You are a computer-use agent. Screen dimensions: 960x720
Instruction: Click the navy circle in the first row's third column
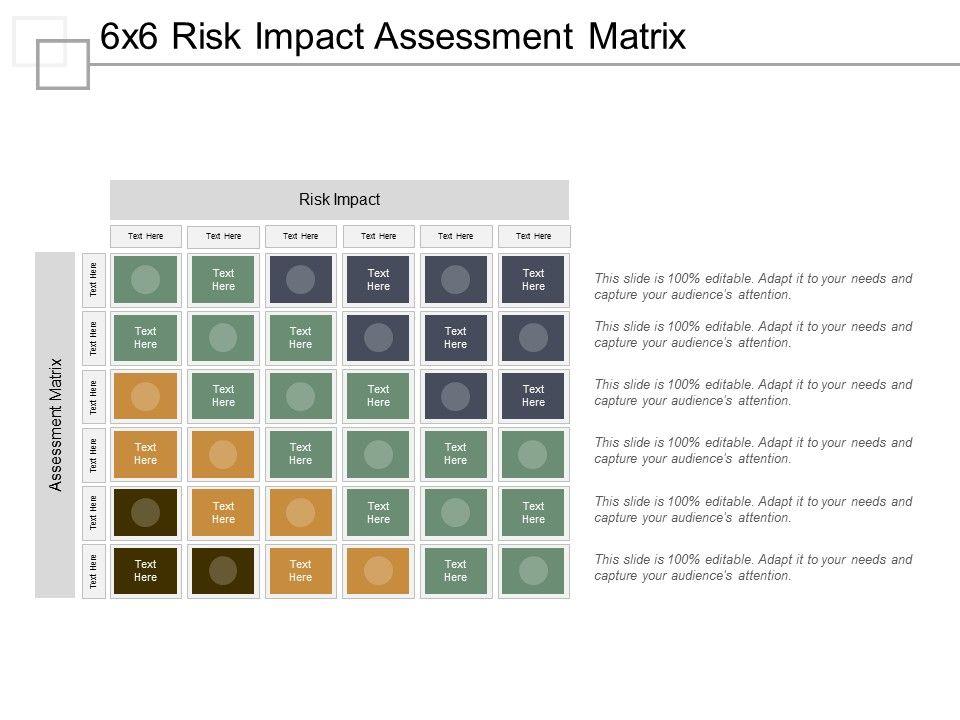point(301,279)
